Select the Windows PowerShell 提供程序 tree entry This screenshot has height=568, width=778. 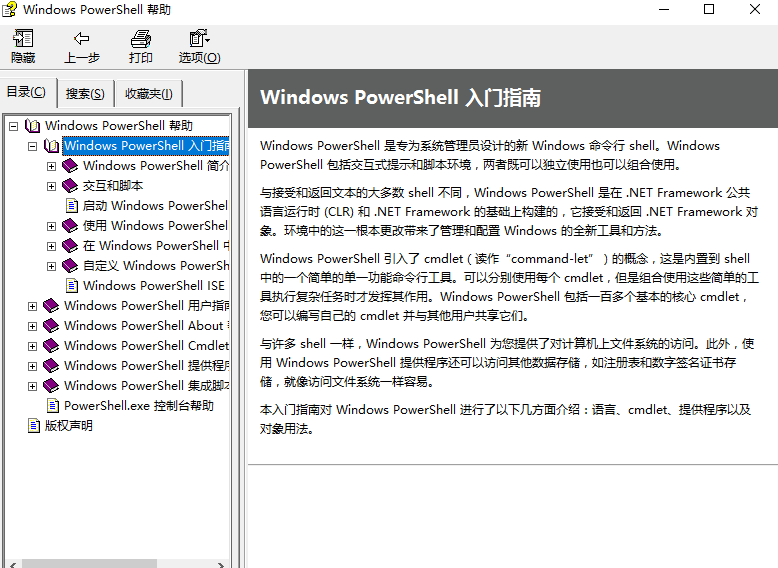(146, 366)
